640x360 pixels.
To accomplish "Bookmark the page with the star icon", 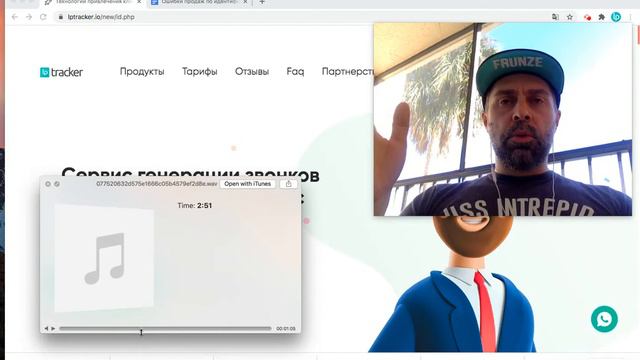I will (570, 17).
